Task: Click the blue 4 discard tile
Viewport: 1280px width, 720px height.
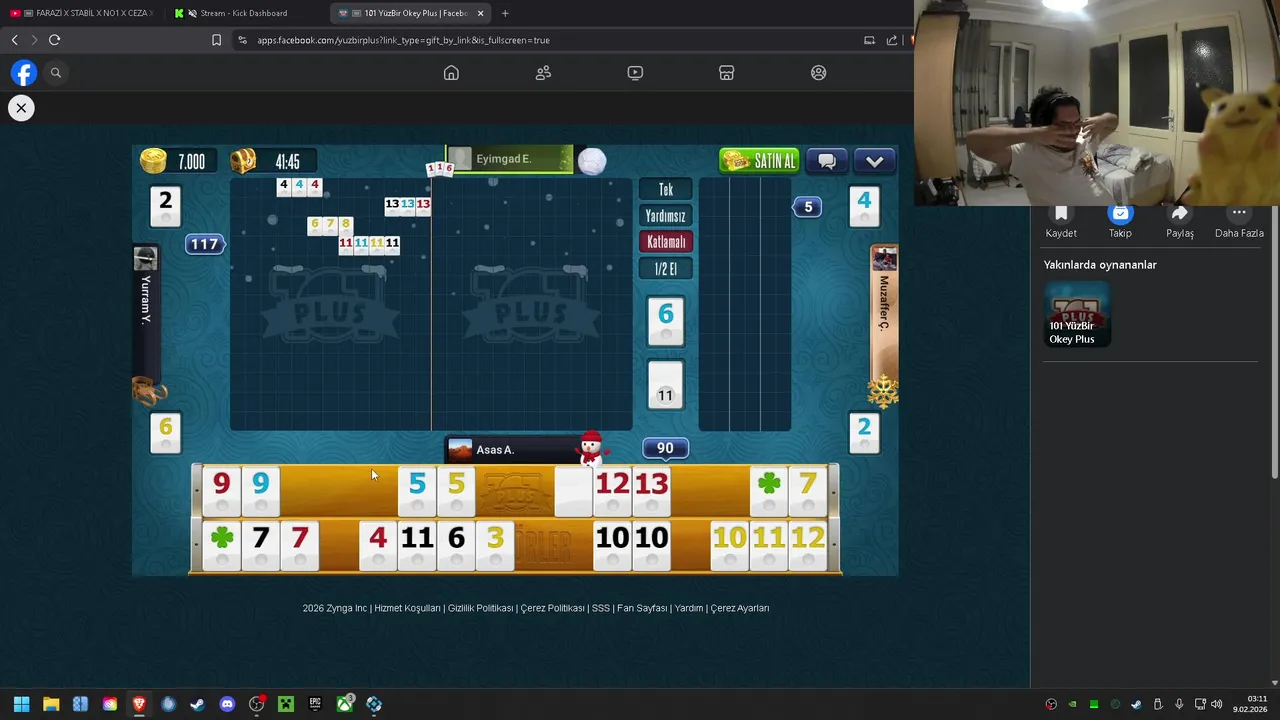Action: [864, 207]
